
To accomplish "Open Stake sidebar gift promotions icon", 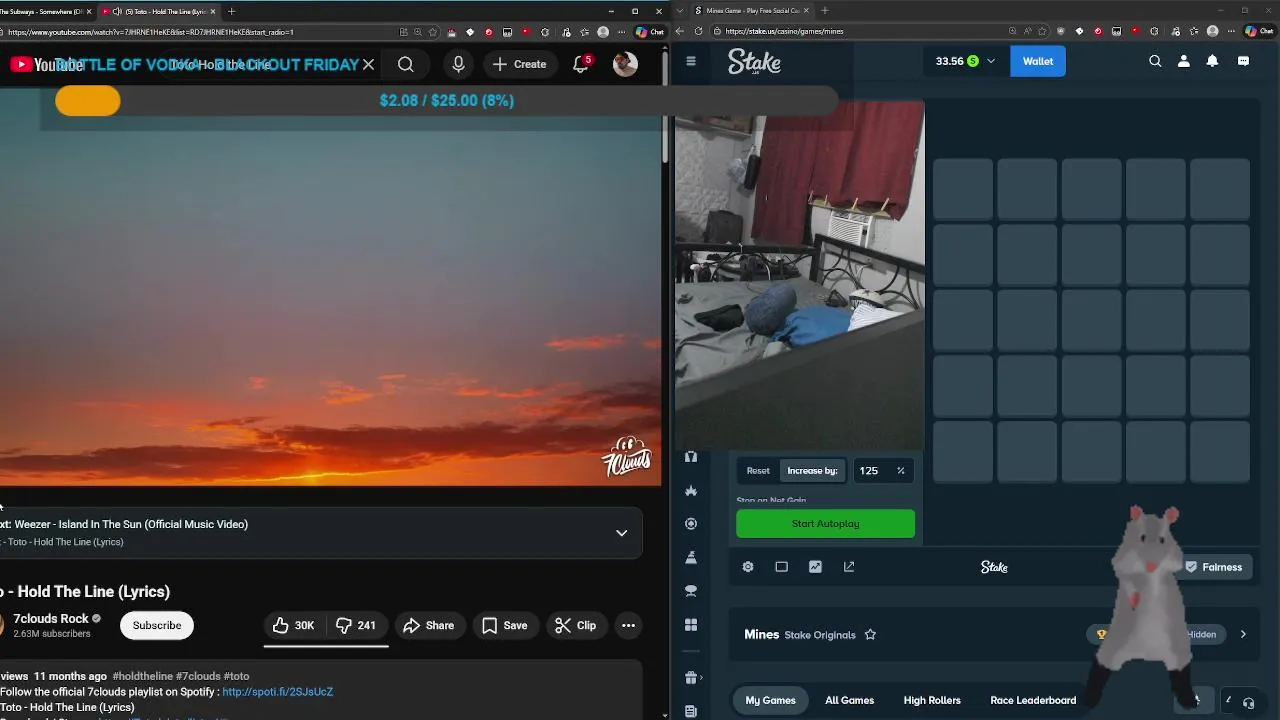I will [690, 678].
